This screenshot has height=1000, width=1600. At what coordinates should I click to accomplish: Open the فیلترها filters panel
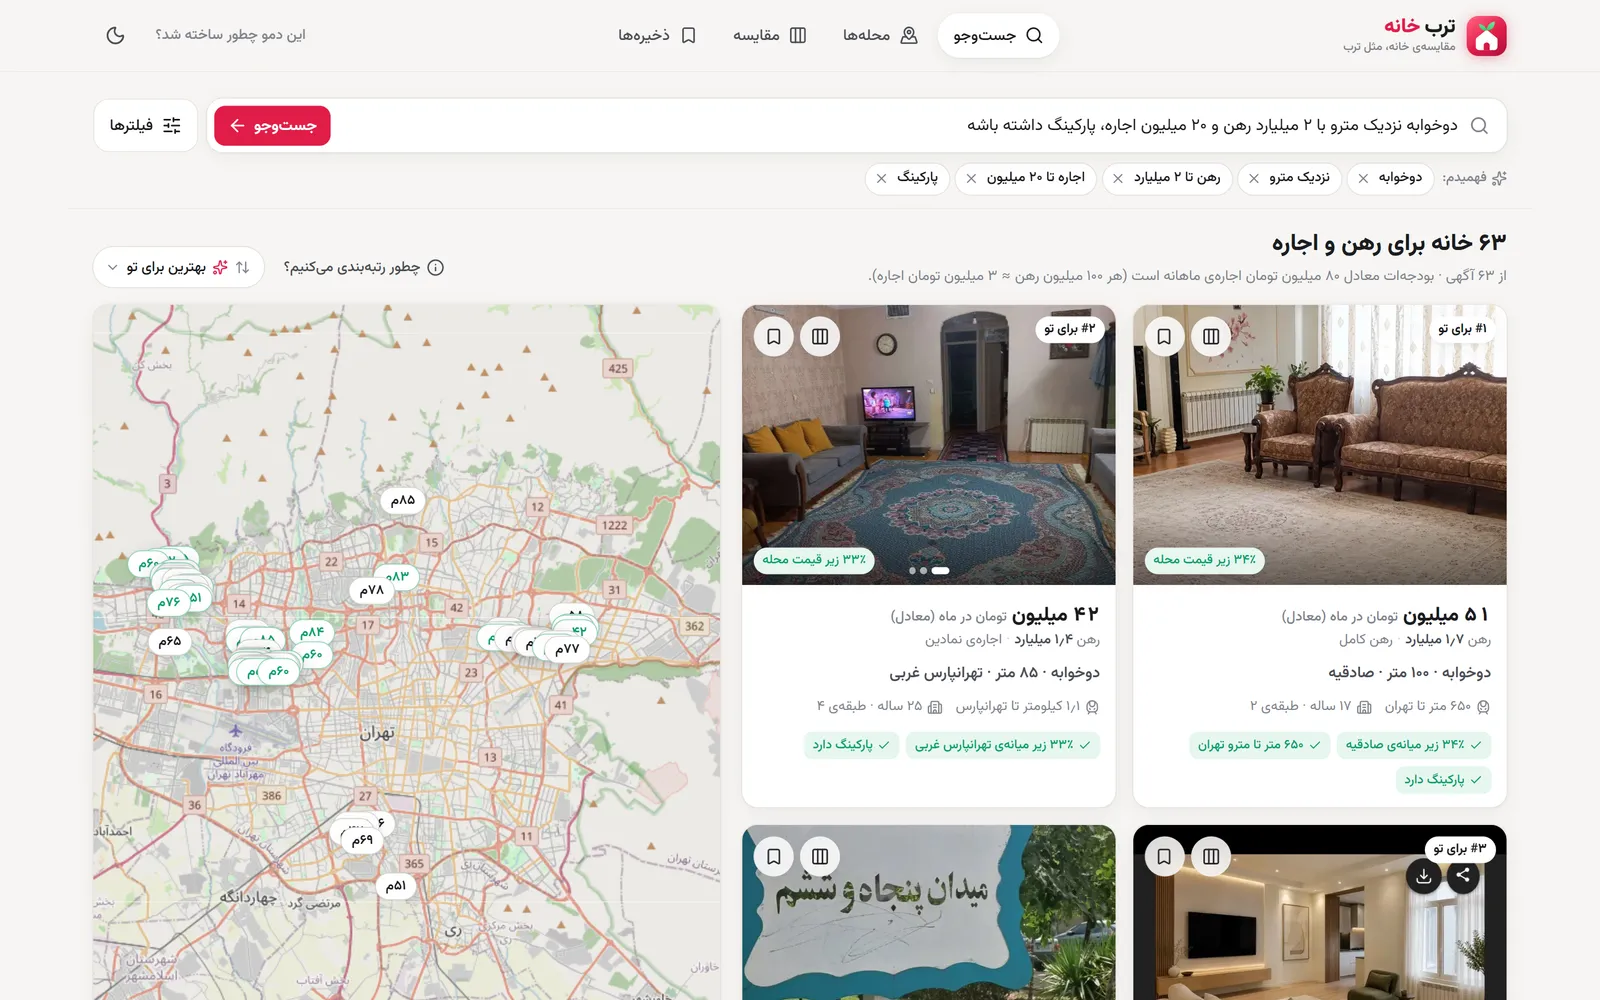click(146, 126)
